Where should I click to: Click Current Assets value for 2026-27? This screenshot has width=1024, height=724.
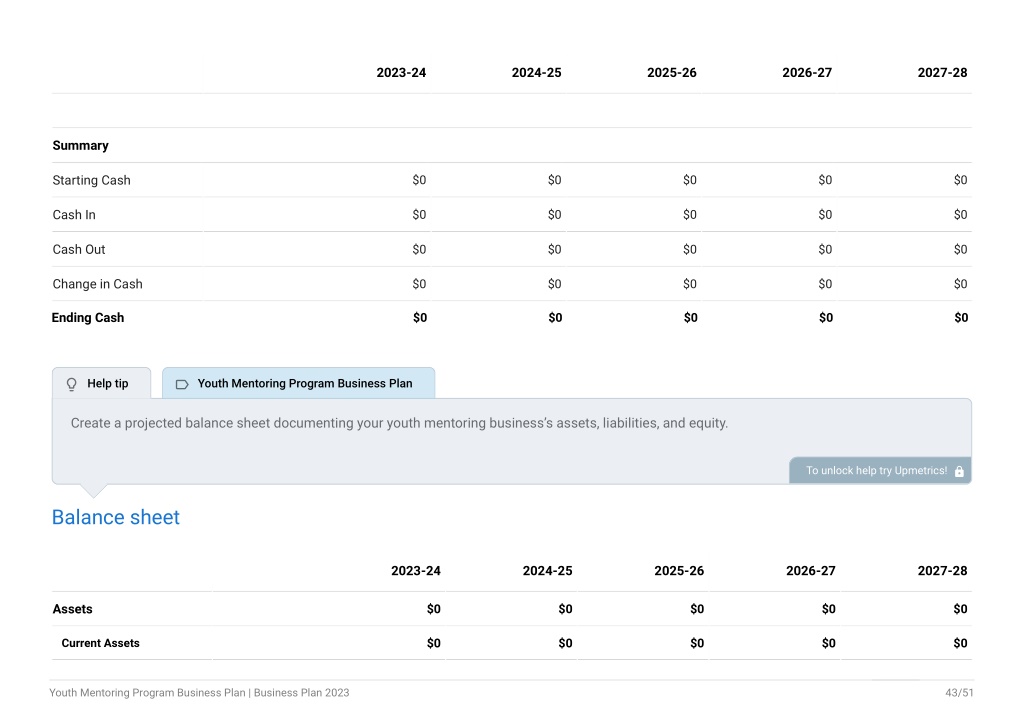[x=828, y=643]
